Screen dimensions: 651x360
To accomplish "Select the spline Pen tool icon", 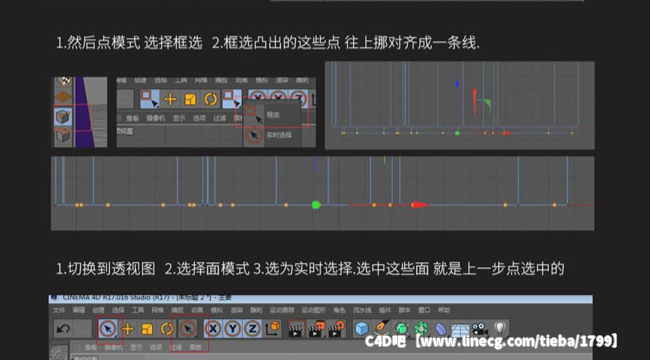I will (381, 329).
